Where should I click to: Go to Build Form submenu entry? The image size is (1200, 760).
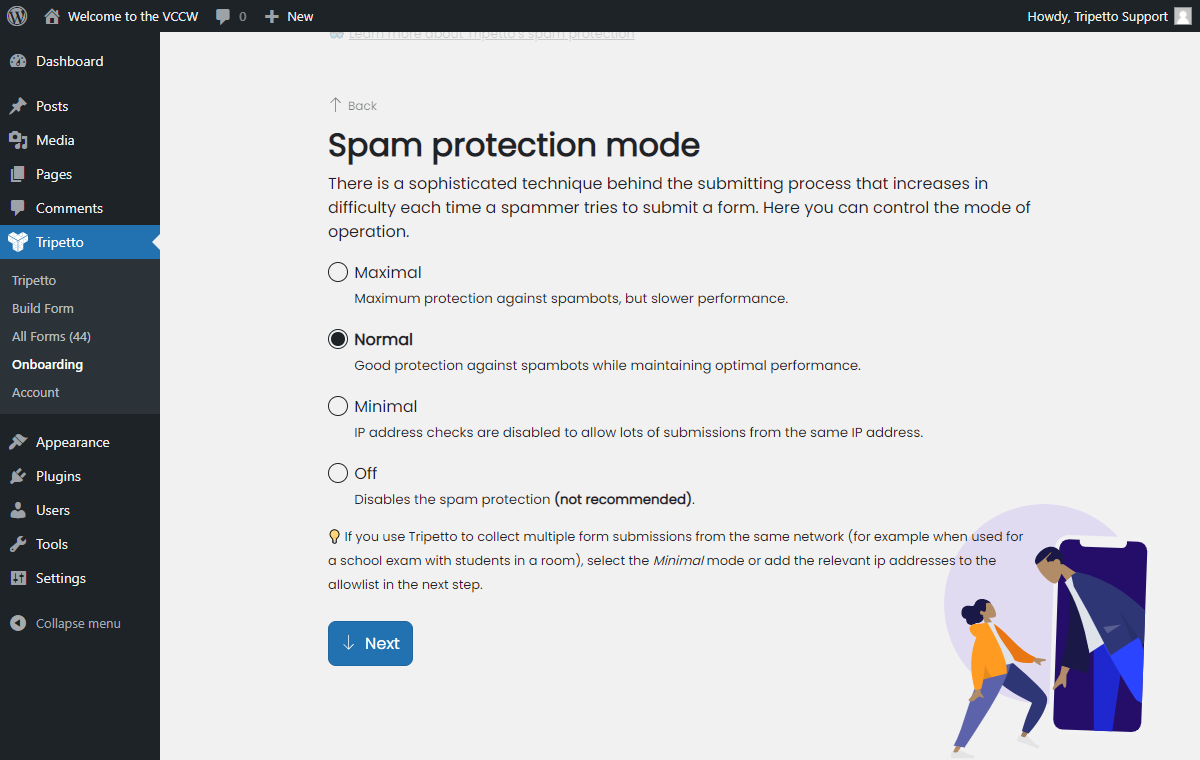pyautogui.click(x=43, y=308)
